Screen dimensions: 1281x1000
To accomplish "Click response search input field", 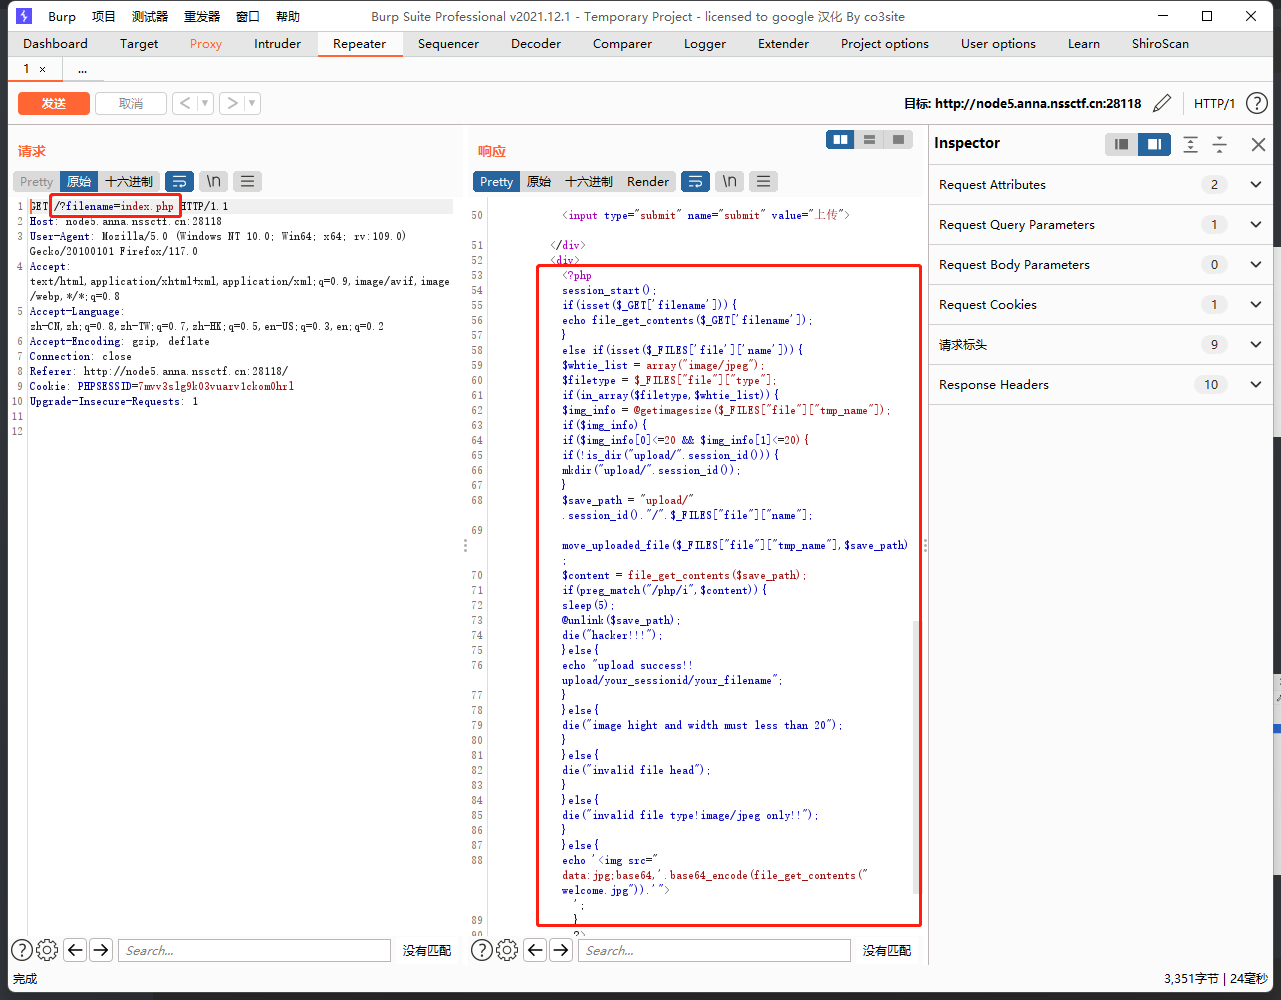I will [714, 950].
